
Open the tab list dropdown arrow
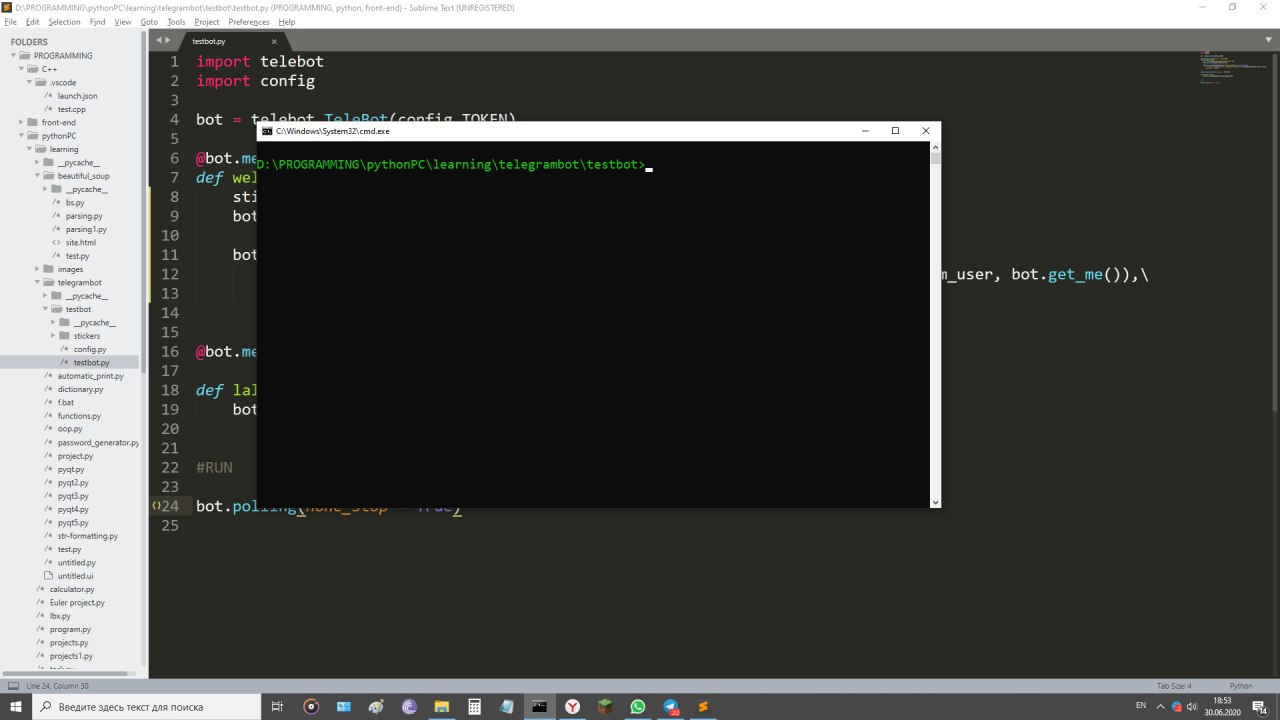pos(1267,41)
